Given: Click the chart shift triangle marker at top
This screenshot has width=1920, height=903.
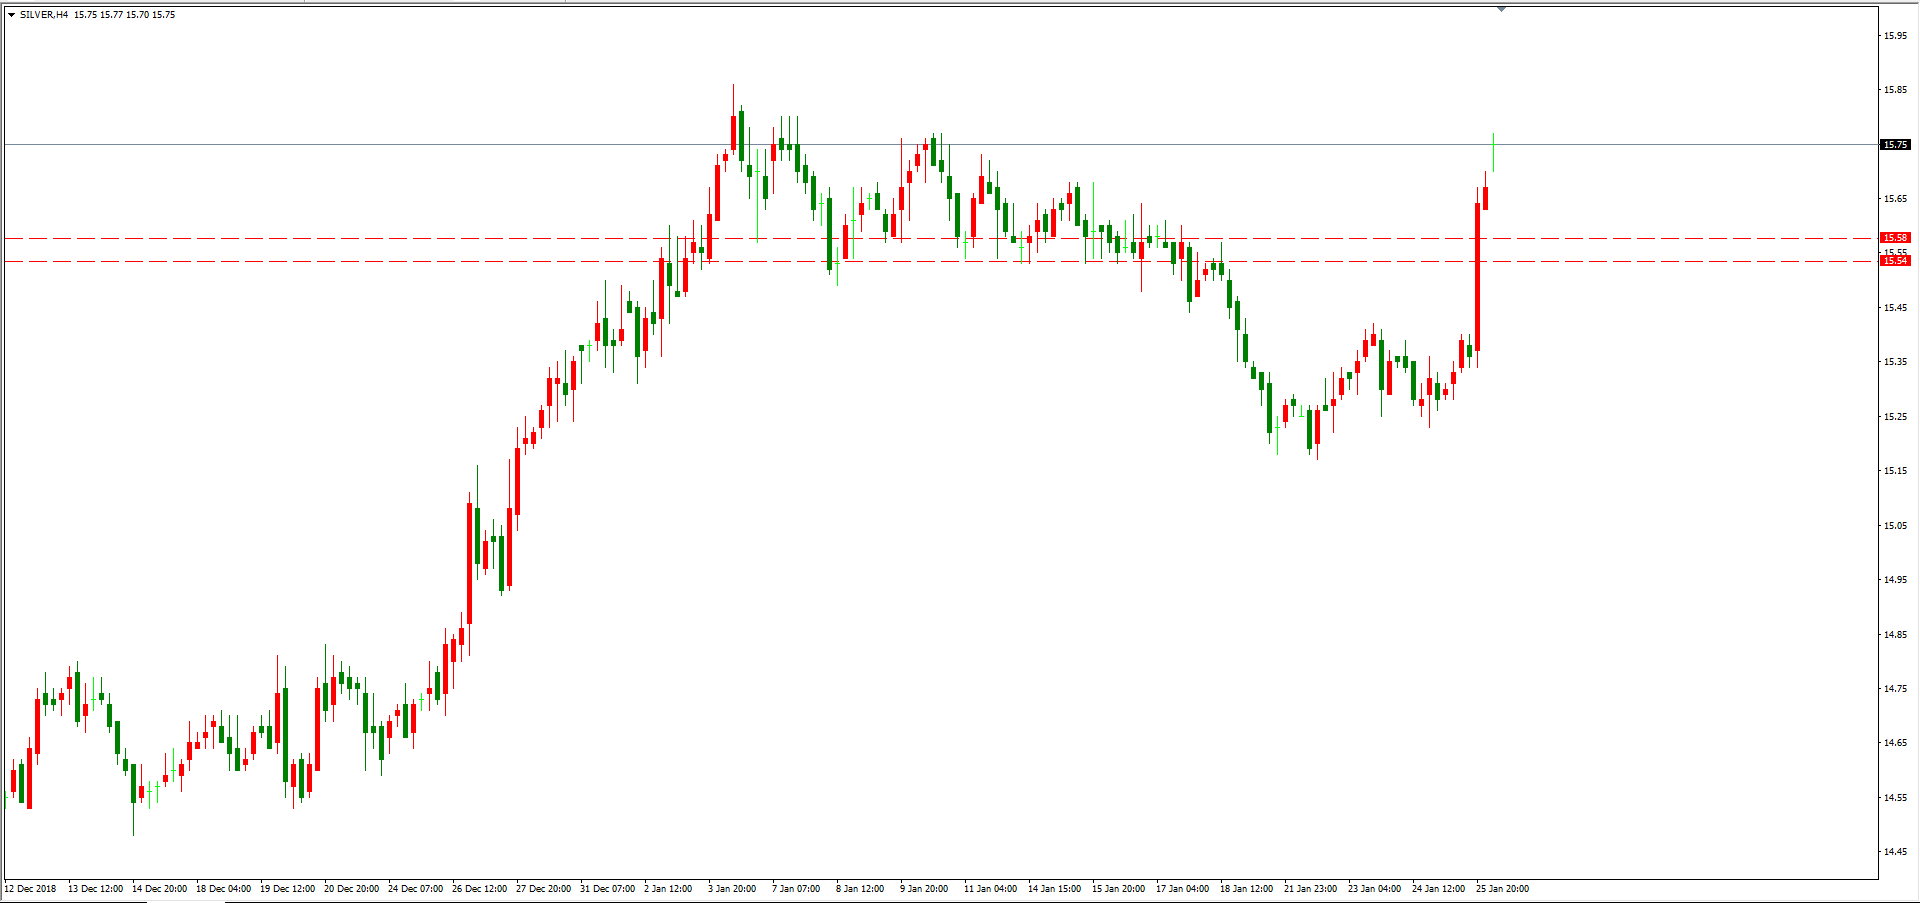Looking at the screenshot, I should [1501, 8].
